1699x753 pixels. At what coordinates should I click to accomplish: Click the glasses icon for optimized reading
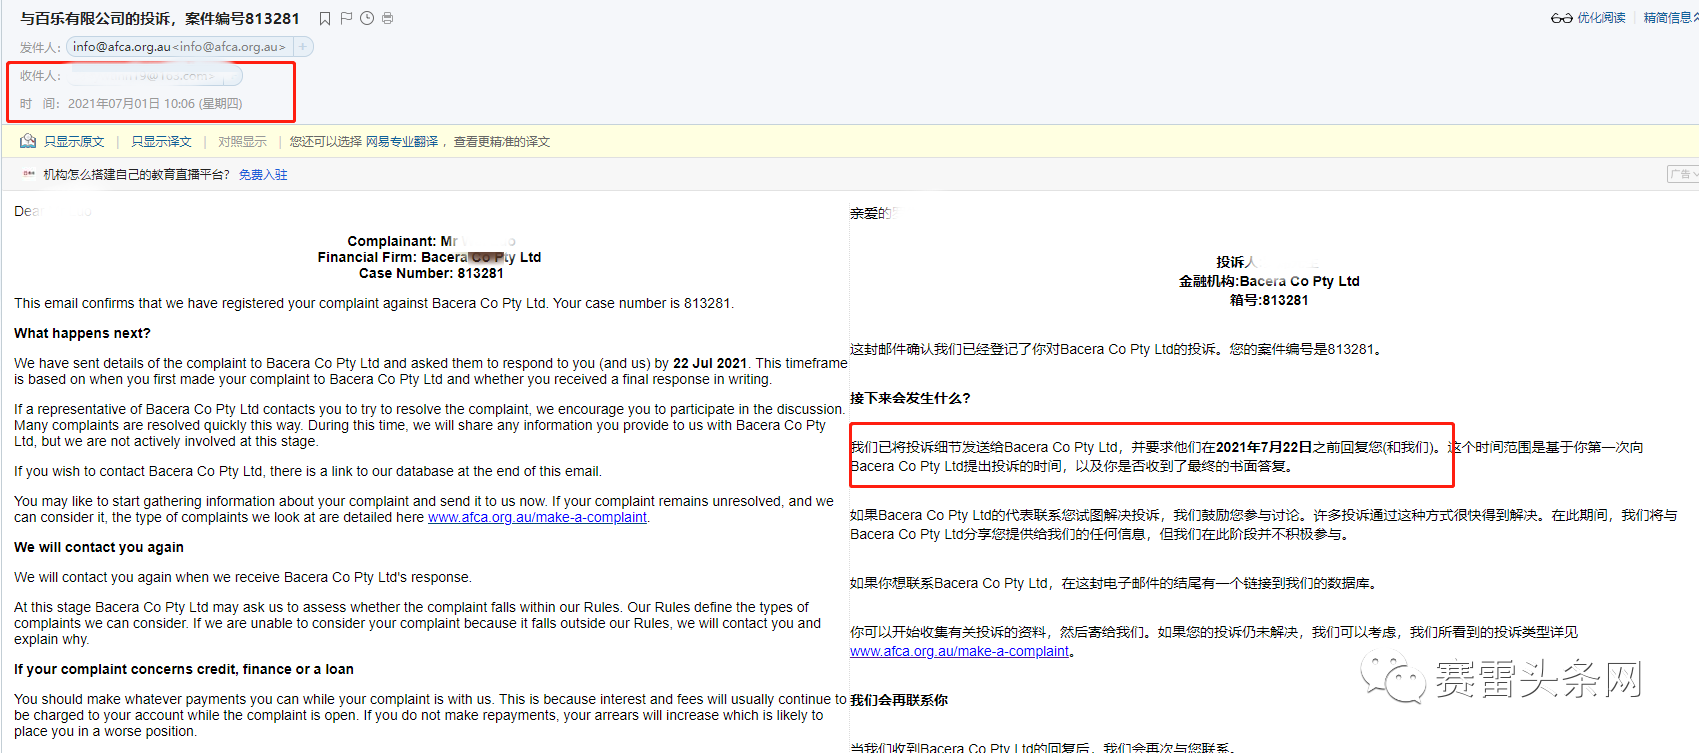coord(1561,18)
